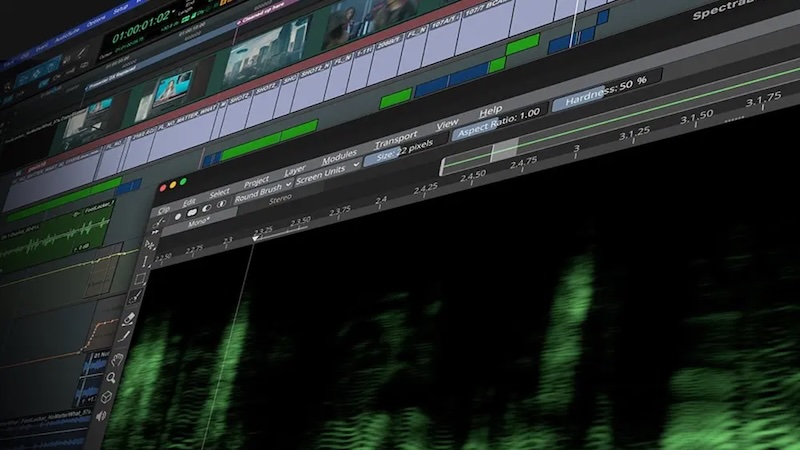Viewport: 800px width, 450px height.
Task: Choose the rounded rectangle brush shape
Action: (x=192, y=212)
